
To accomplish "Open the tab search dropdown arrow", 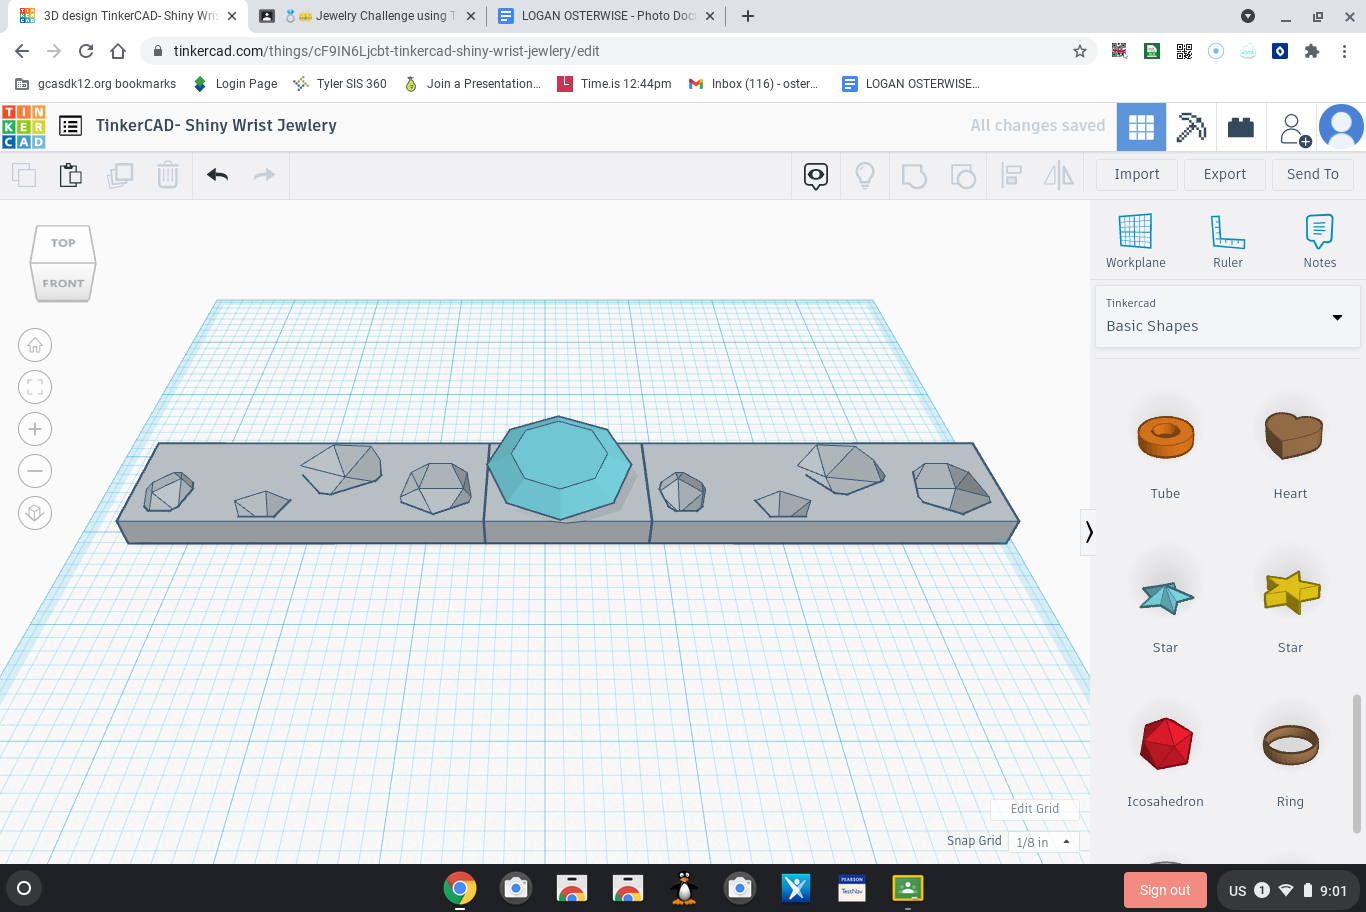I will (1248, 16).
